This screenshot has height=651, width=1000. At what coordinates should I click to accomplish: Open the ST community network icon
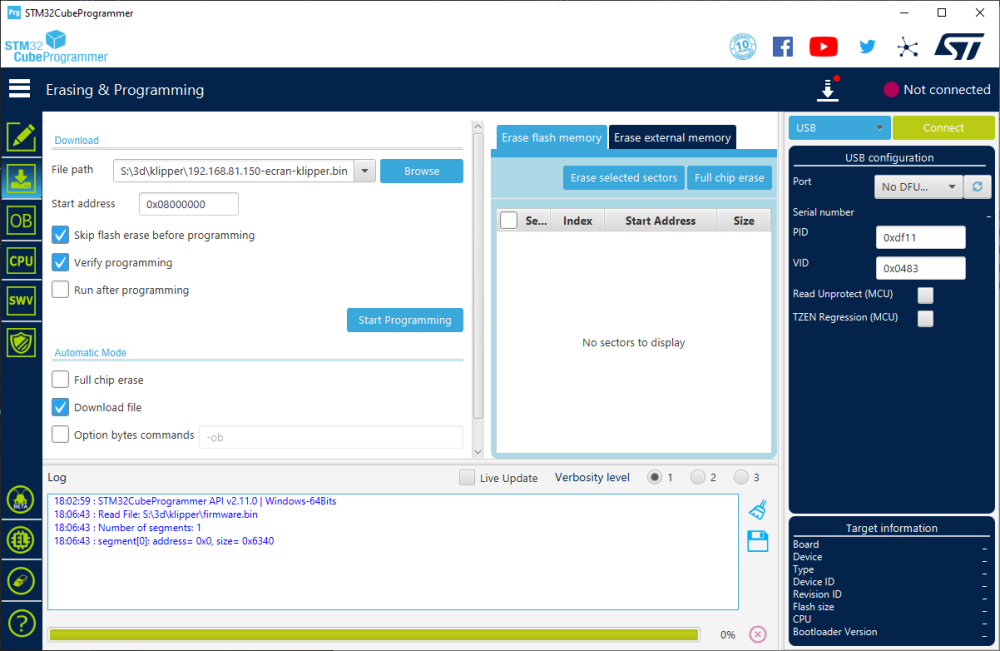(x=907, y=47)
